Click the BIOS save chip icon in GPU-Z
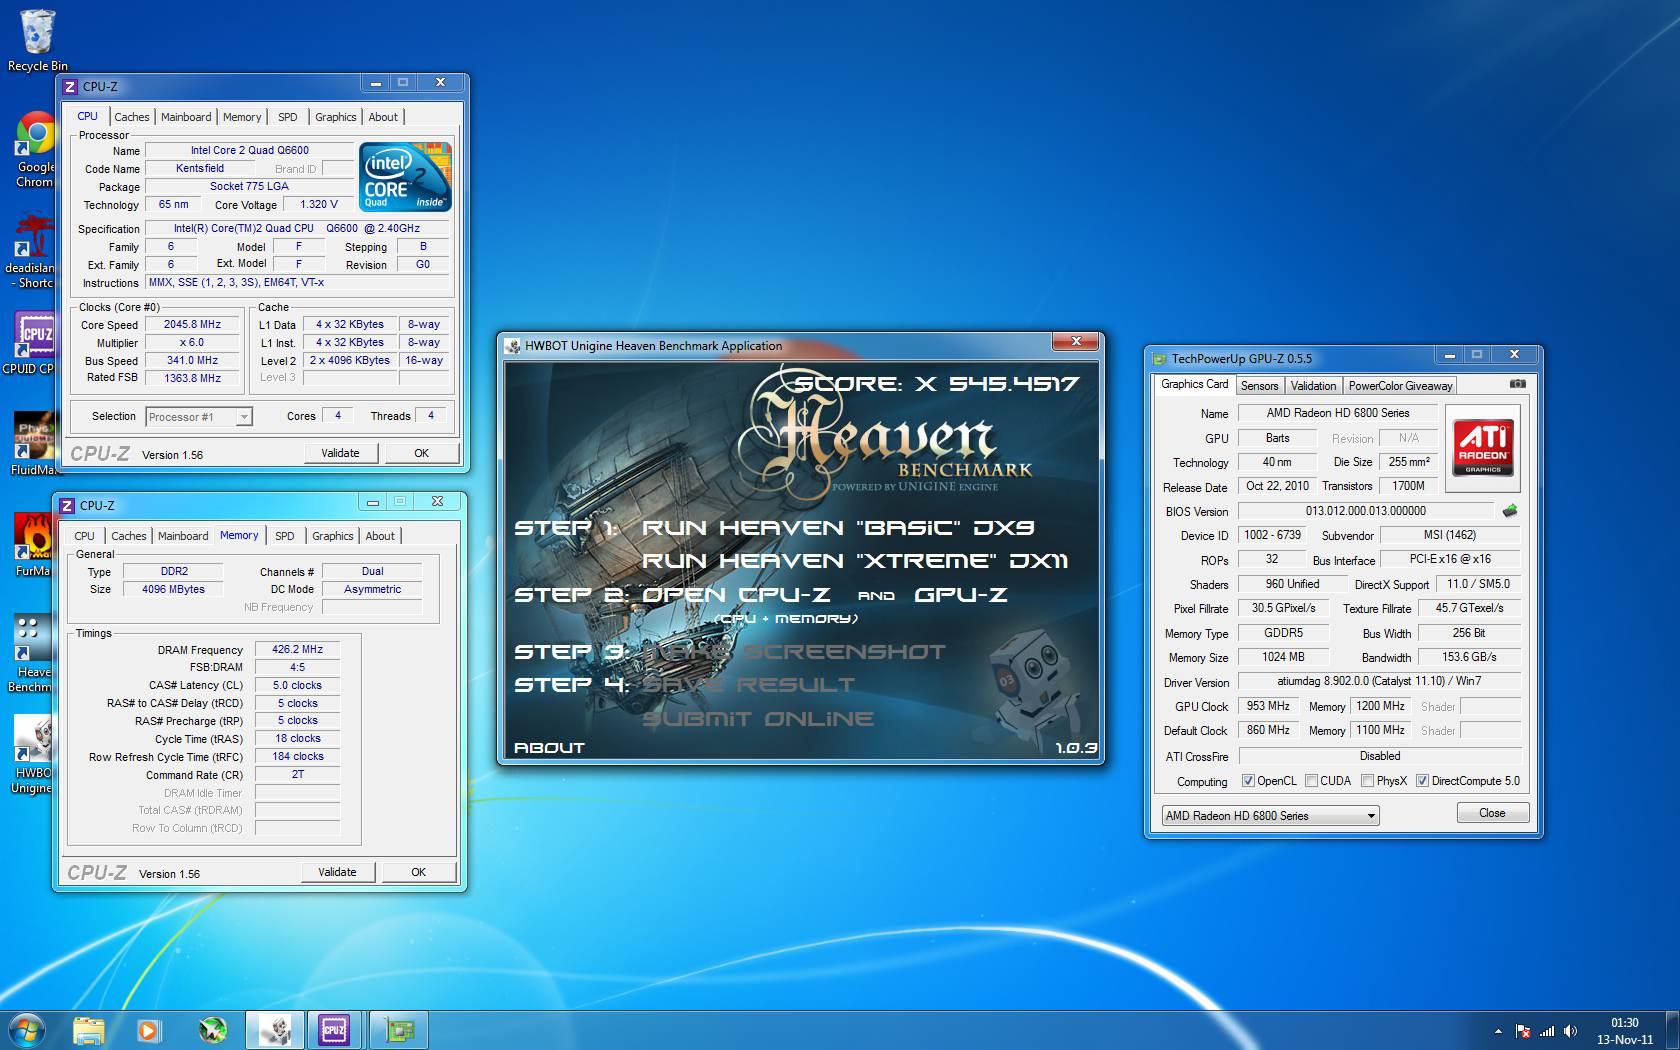Screen dimensions: 1680x1050 1510,511
